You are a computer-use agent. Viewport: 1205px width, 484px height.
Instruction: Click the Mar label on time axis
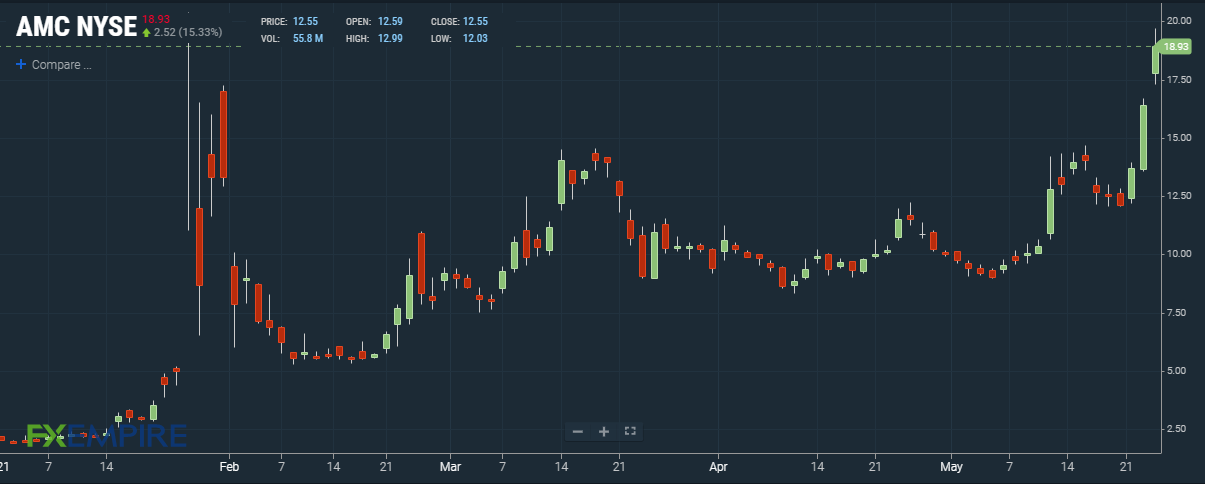tap(450, 467)
